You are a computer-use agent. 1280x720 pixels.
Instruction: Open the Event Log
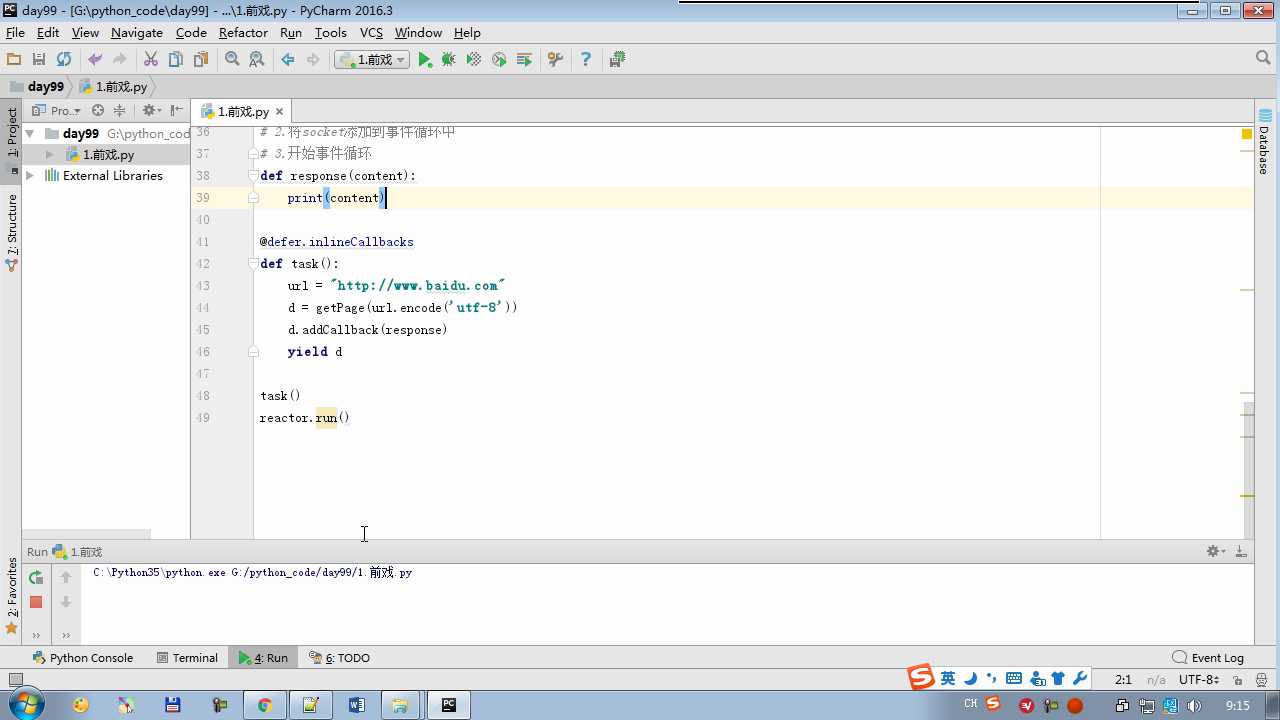[1208, 658]
